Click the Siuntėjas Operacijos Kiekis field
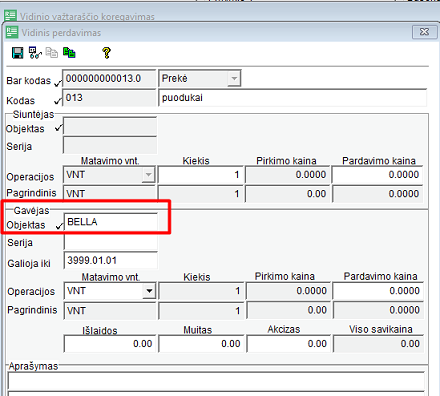This screenshot has height=396, width=440. pos(201,175)
